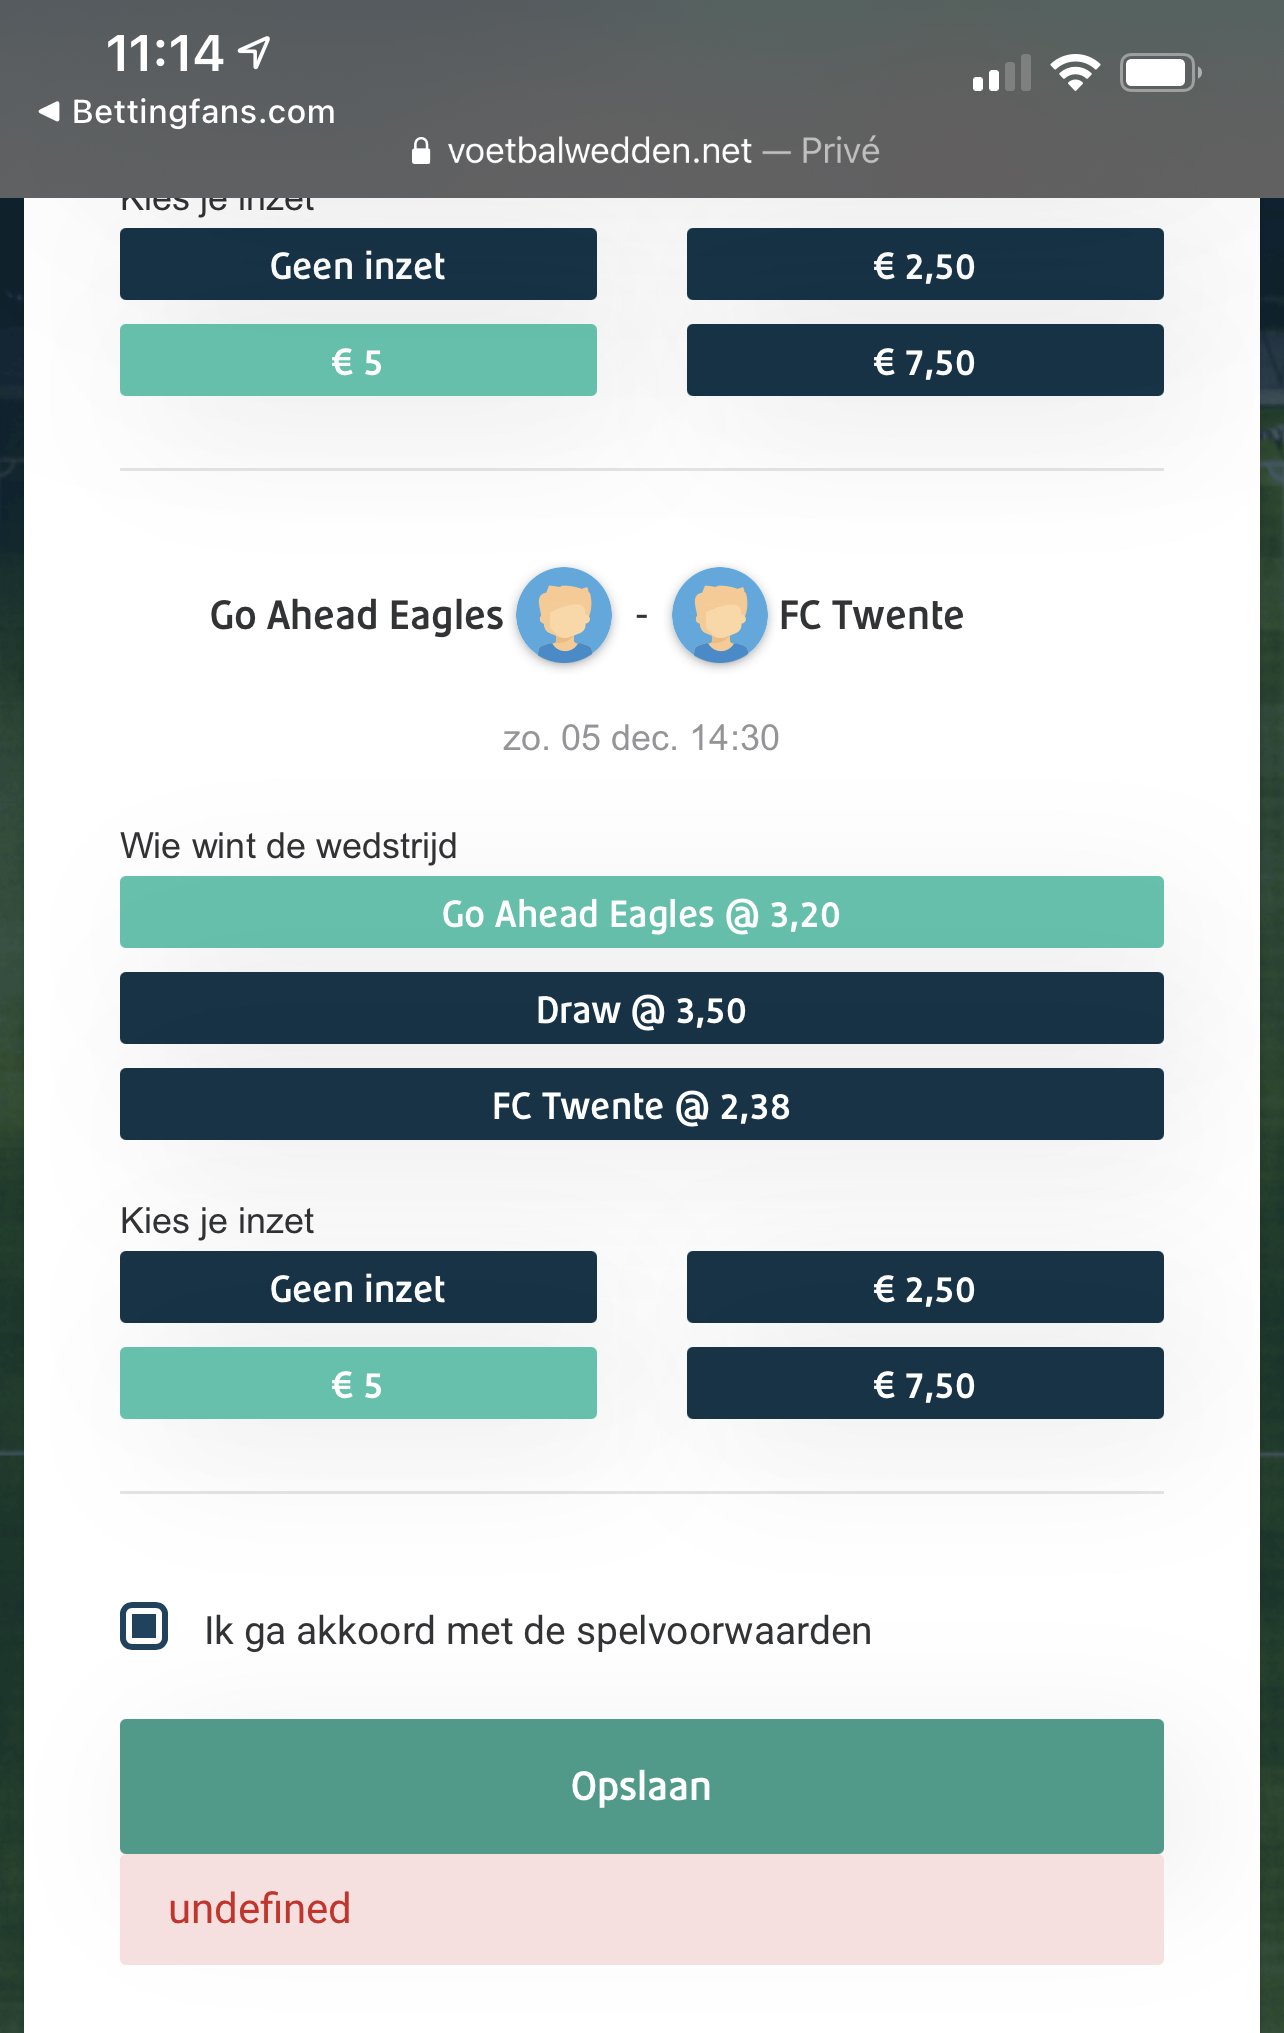This screenshot has height=2033, width=1284.
Task: Choose Draw @ 3,50 outcome
Action: click(x=641, y=1008)
